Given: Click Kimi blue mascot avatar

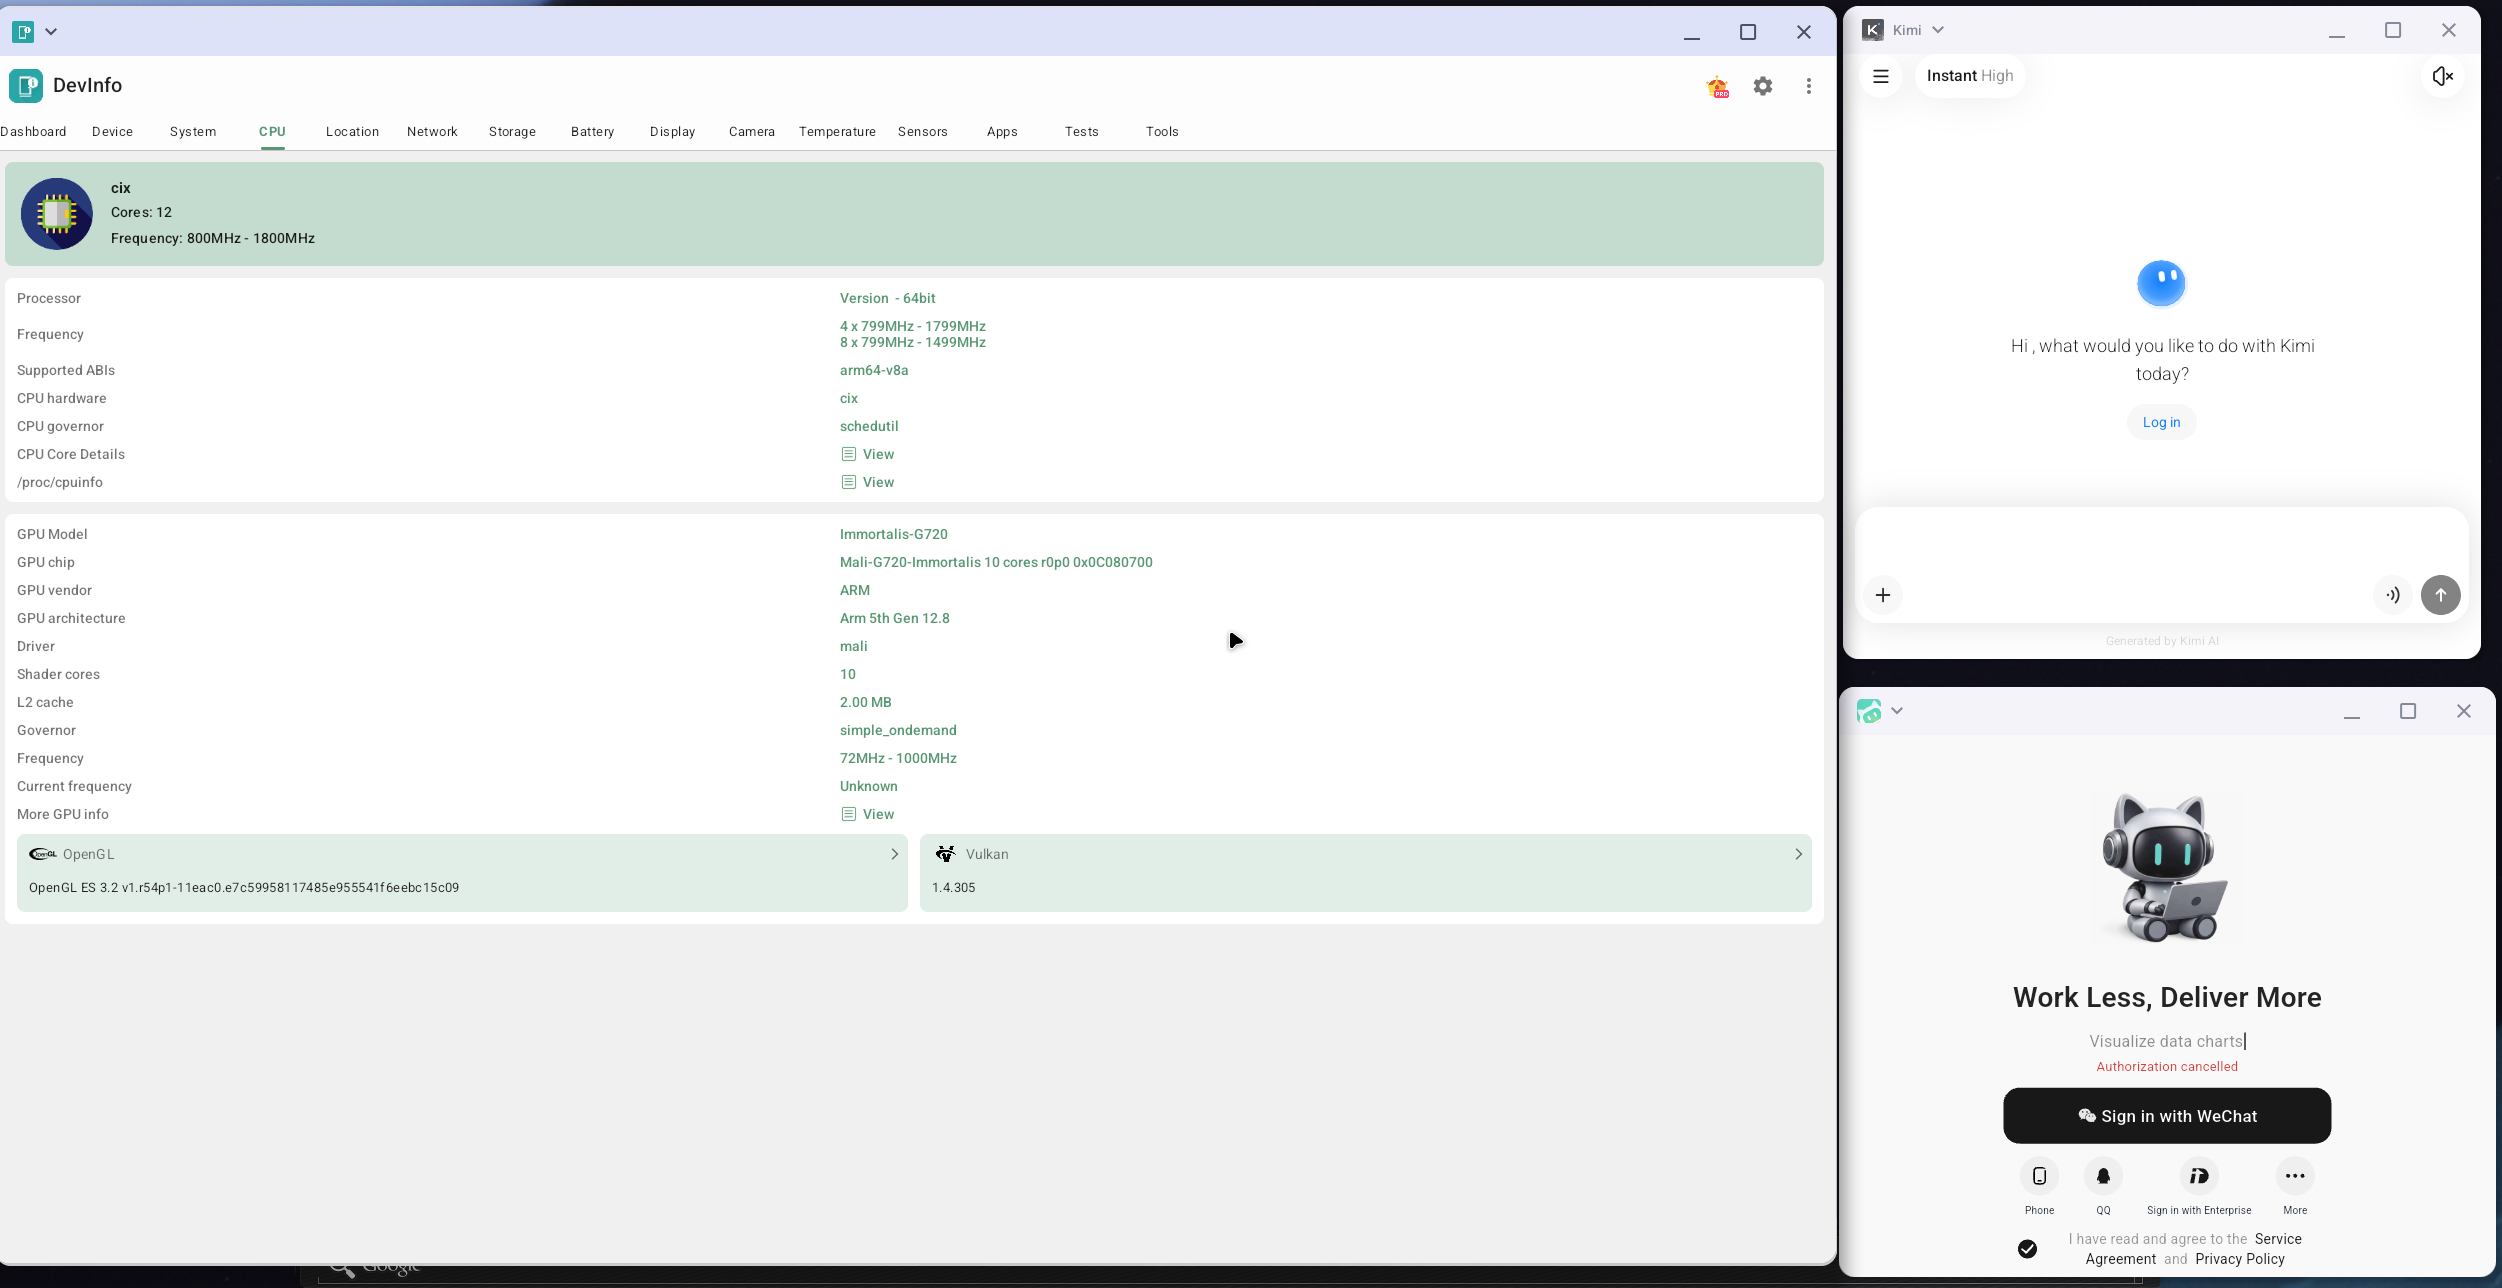Looking at the screenshot, I should [x=2161, y=284].
